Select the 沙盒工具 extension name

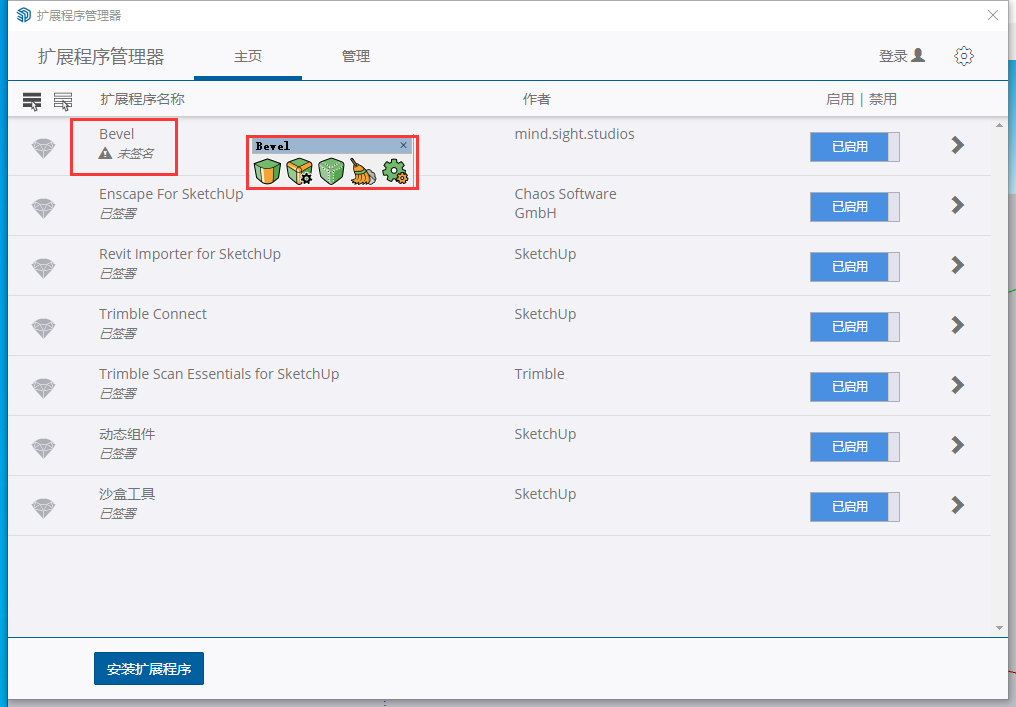(127, 494)
